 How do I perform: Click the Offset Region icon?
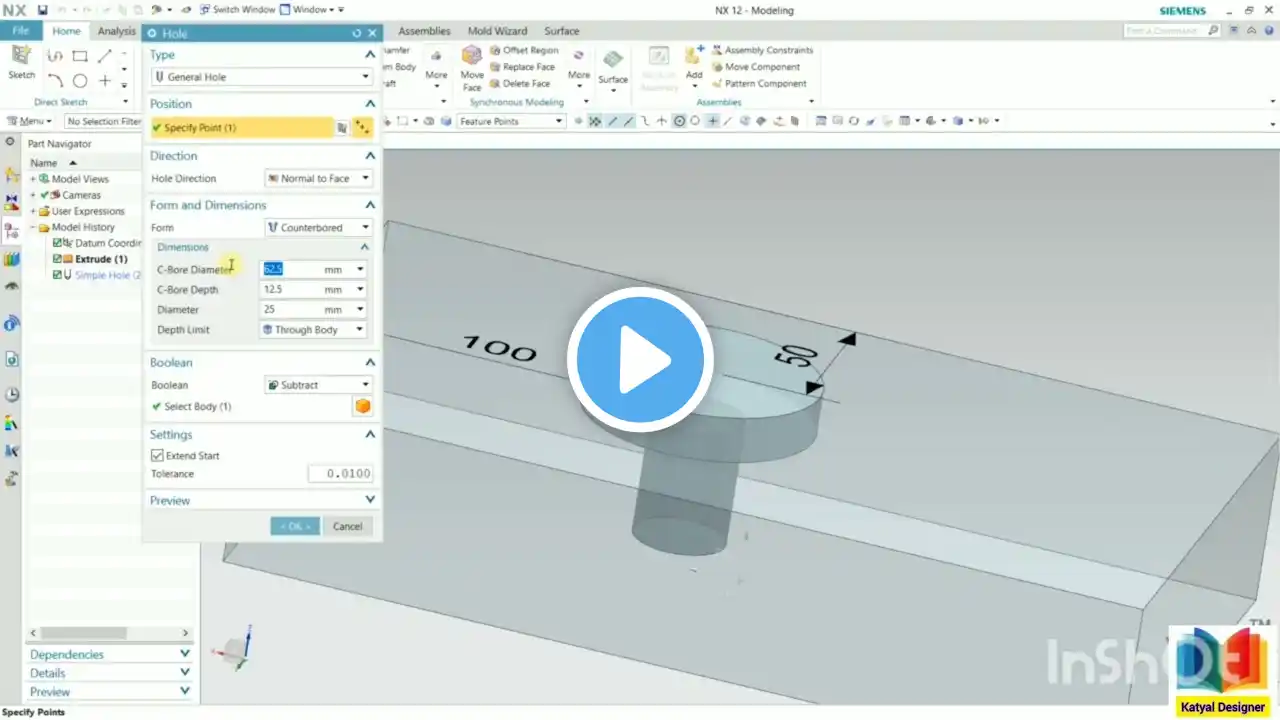pyautogui.click(x=495, y=50)
